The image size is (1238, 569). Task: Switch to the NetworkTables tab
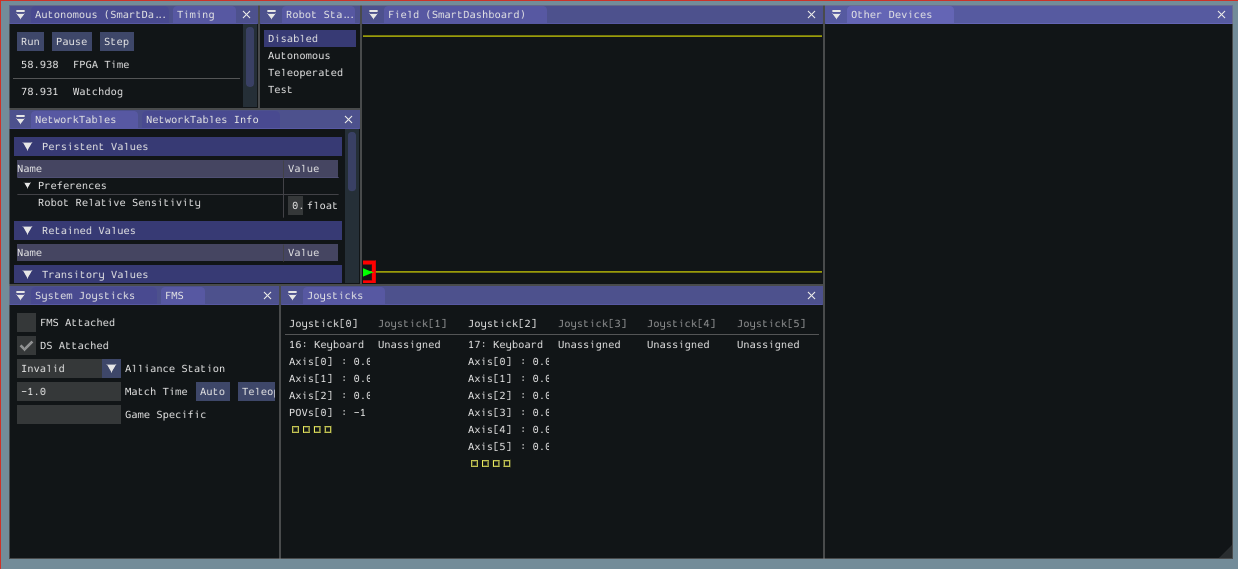coord(75,120)
